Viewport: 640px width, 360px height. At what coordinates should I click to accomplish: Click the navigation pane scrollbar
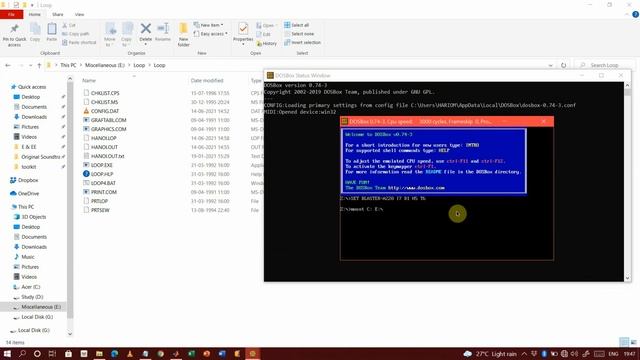click(x=70, y=200)
